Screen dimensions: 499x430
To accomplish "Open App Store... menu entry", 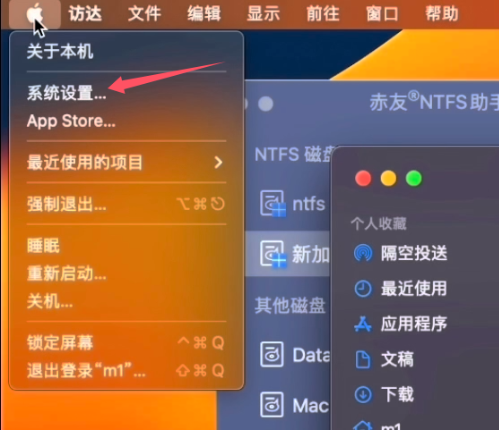I will tap(71, 121).
